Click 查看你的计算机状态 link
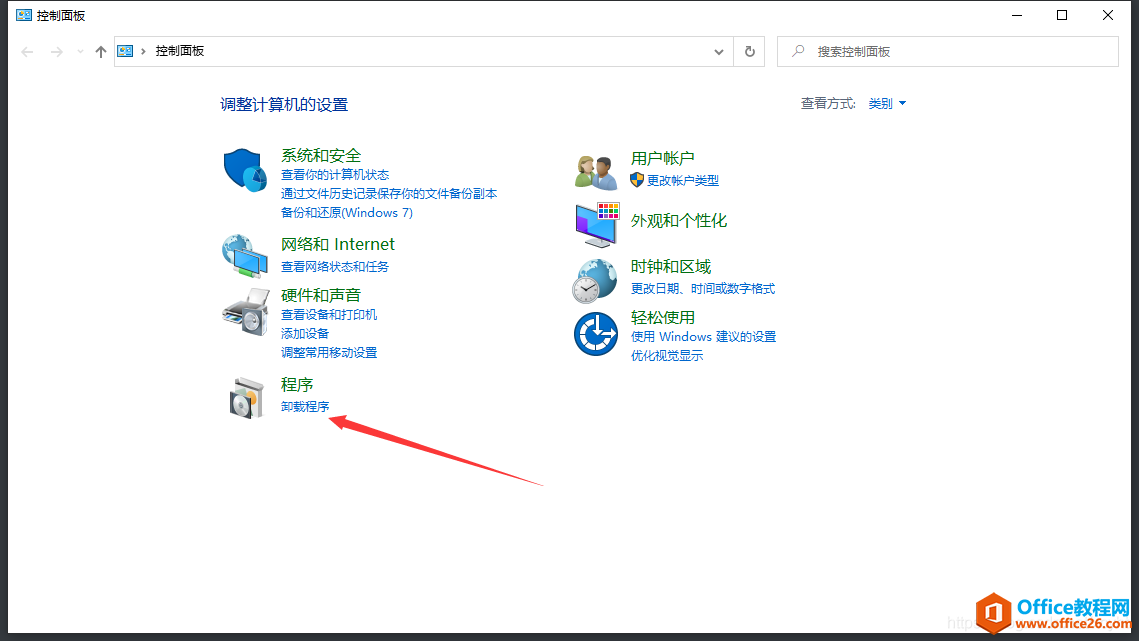This screenshot has height=641, width=1139. coord(335,174)
